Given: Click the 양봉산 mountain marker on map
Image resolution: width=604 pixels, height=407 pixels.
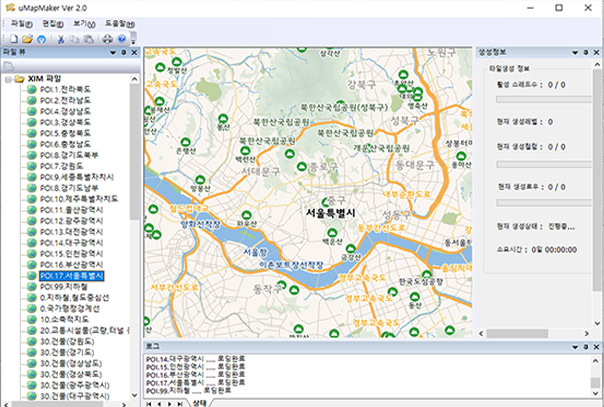Looking at the screenshot, I should [200, 180].
